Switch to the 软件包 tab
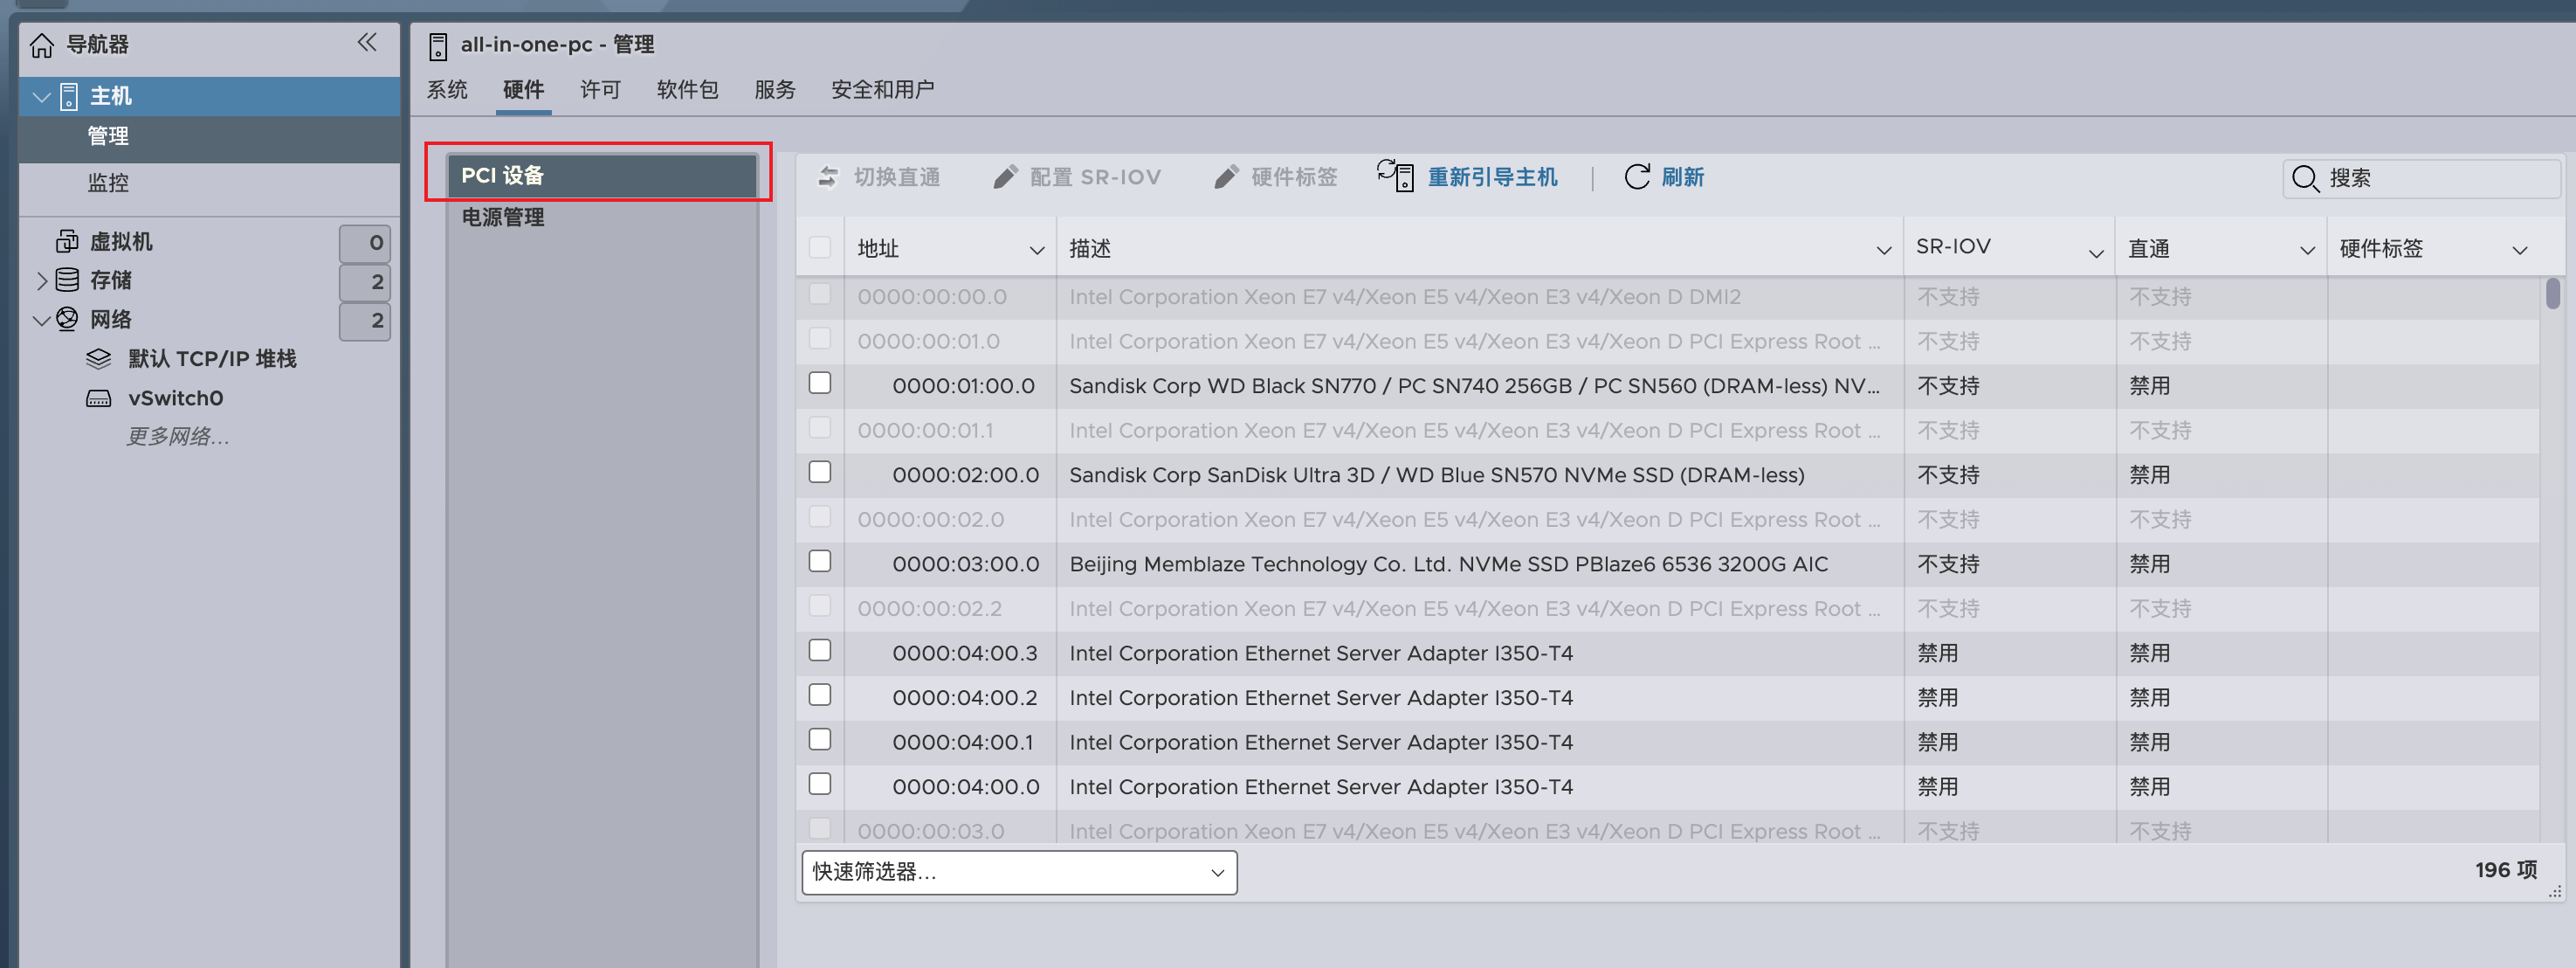 [688, 90]
